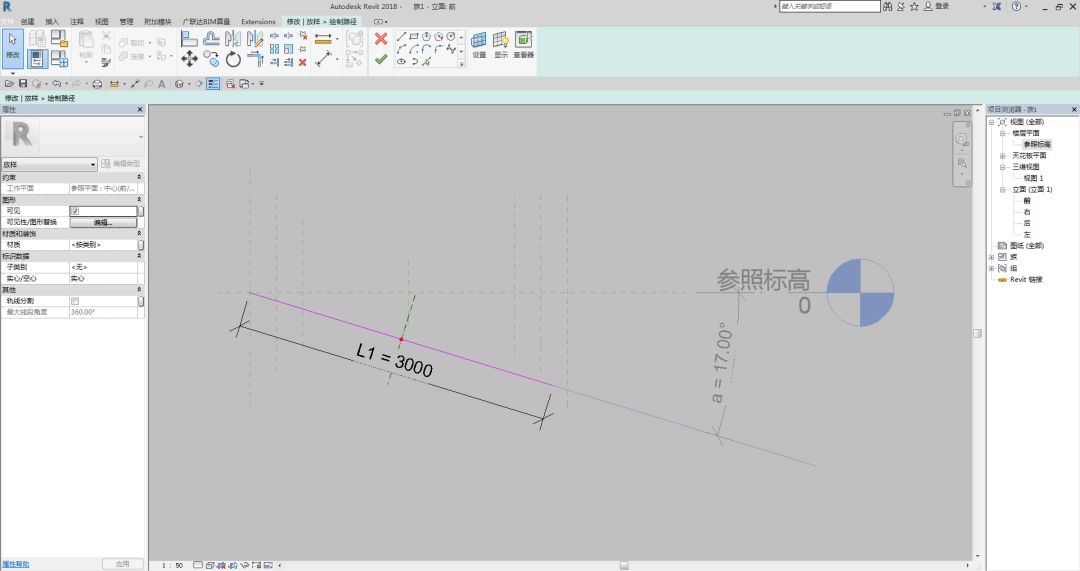Click the 1 : 50 view scale control
This screenshot has height=571, width=1080.
172,565
